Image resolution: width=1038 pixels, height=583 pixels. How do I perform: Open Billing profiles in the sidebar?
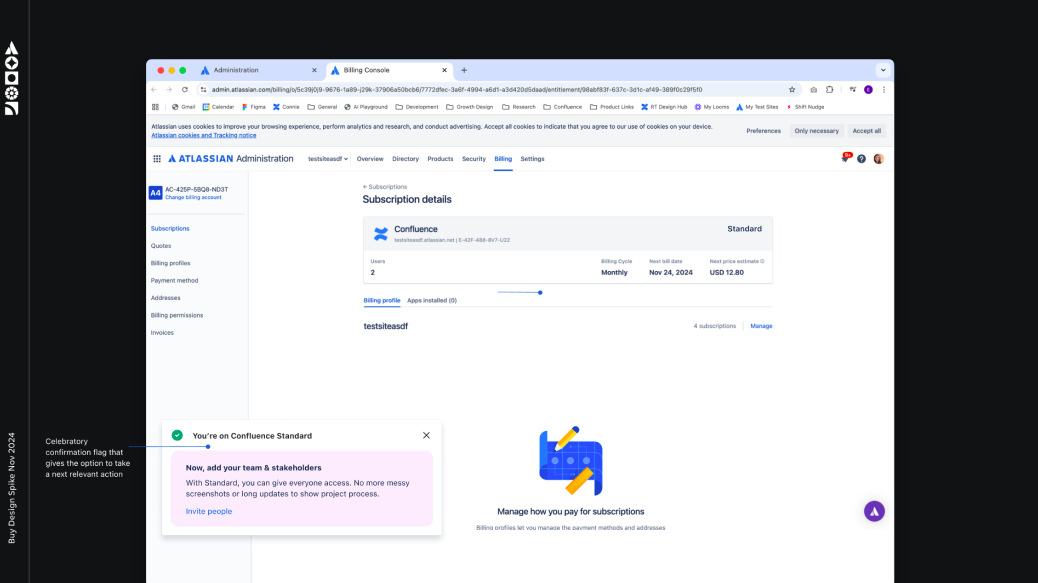pyautogui.click(x=170, y=263)
